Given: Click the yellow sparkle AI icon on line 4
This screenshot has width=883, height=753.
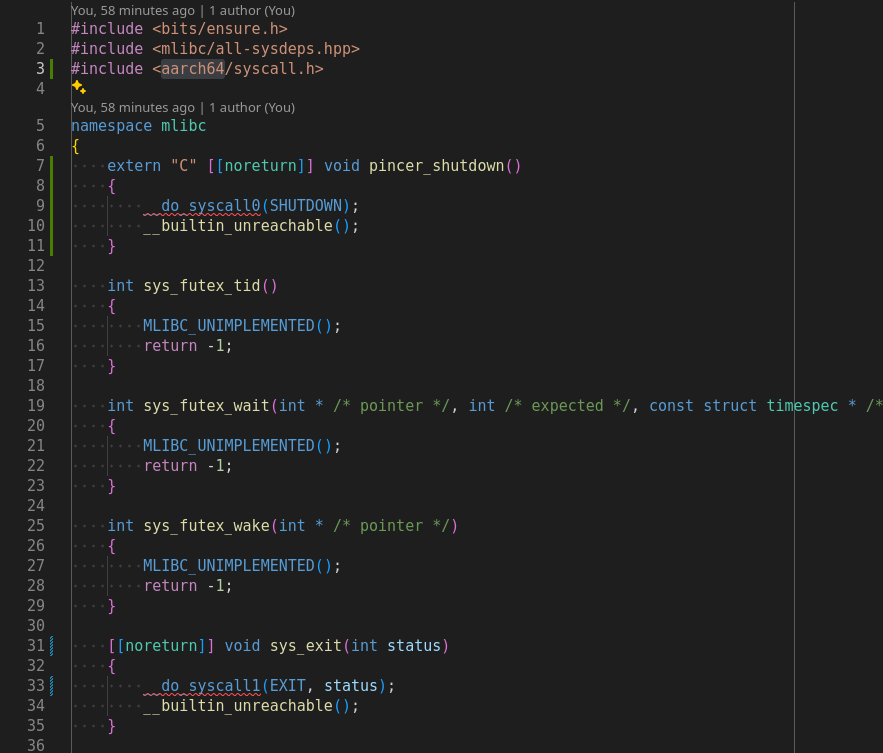Looking at the screenshot, I should pos(79,87).
